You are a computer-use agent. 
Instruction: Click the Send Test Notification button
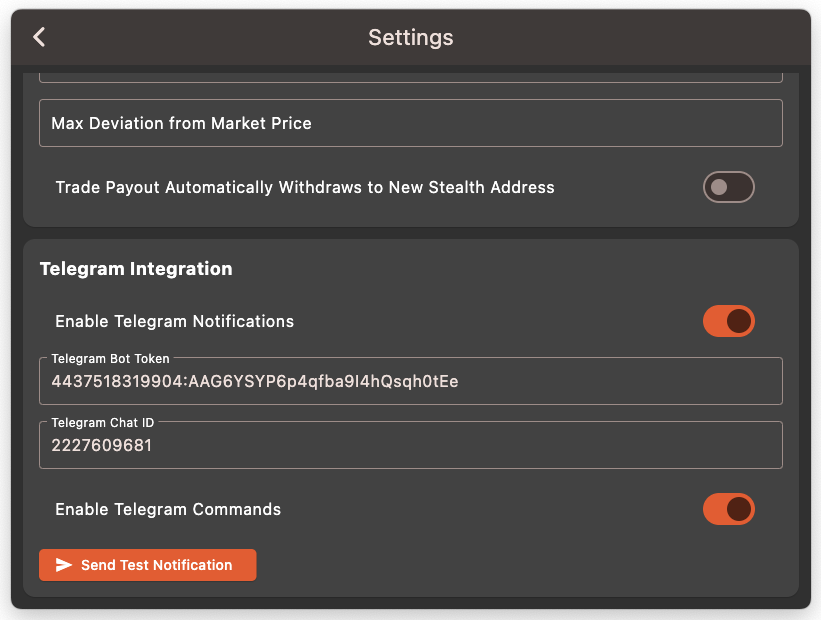[148, 565]
